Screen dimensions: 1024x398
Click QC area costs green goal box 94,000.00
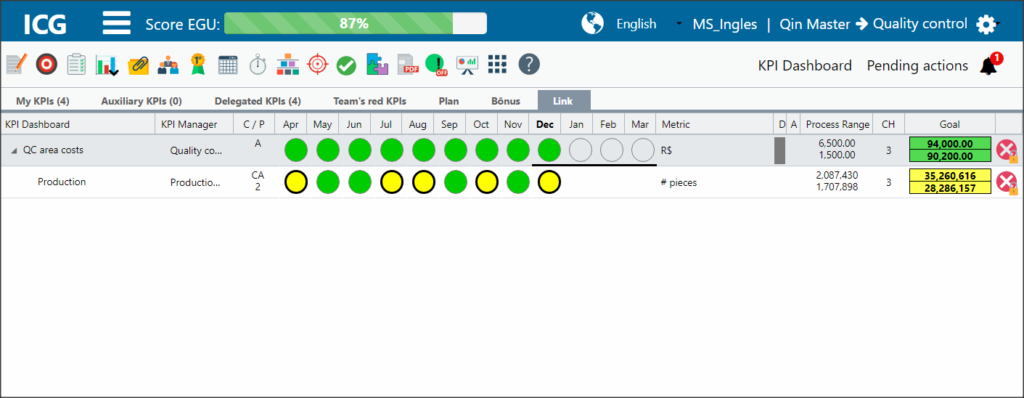(x=950, y=144)
